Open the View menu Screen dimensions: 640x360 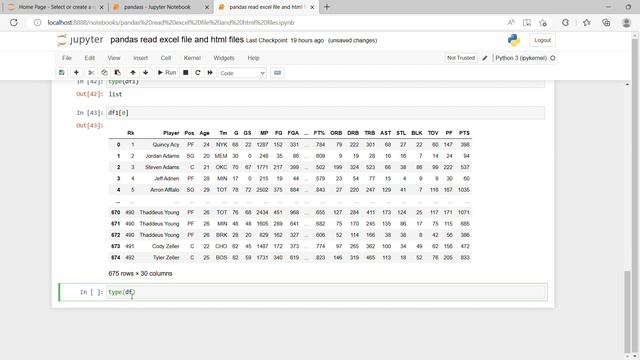pyautogui.click(x=114, y=58)
